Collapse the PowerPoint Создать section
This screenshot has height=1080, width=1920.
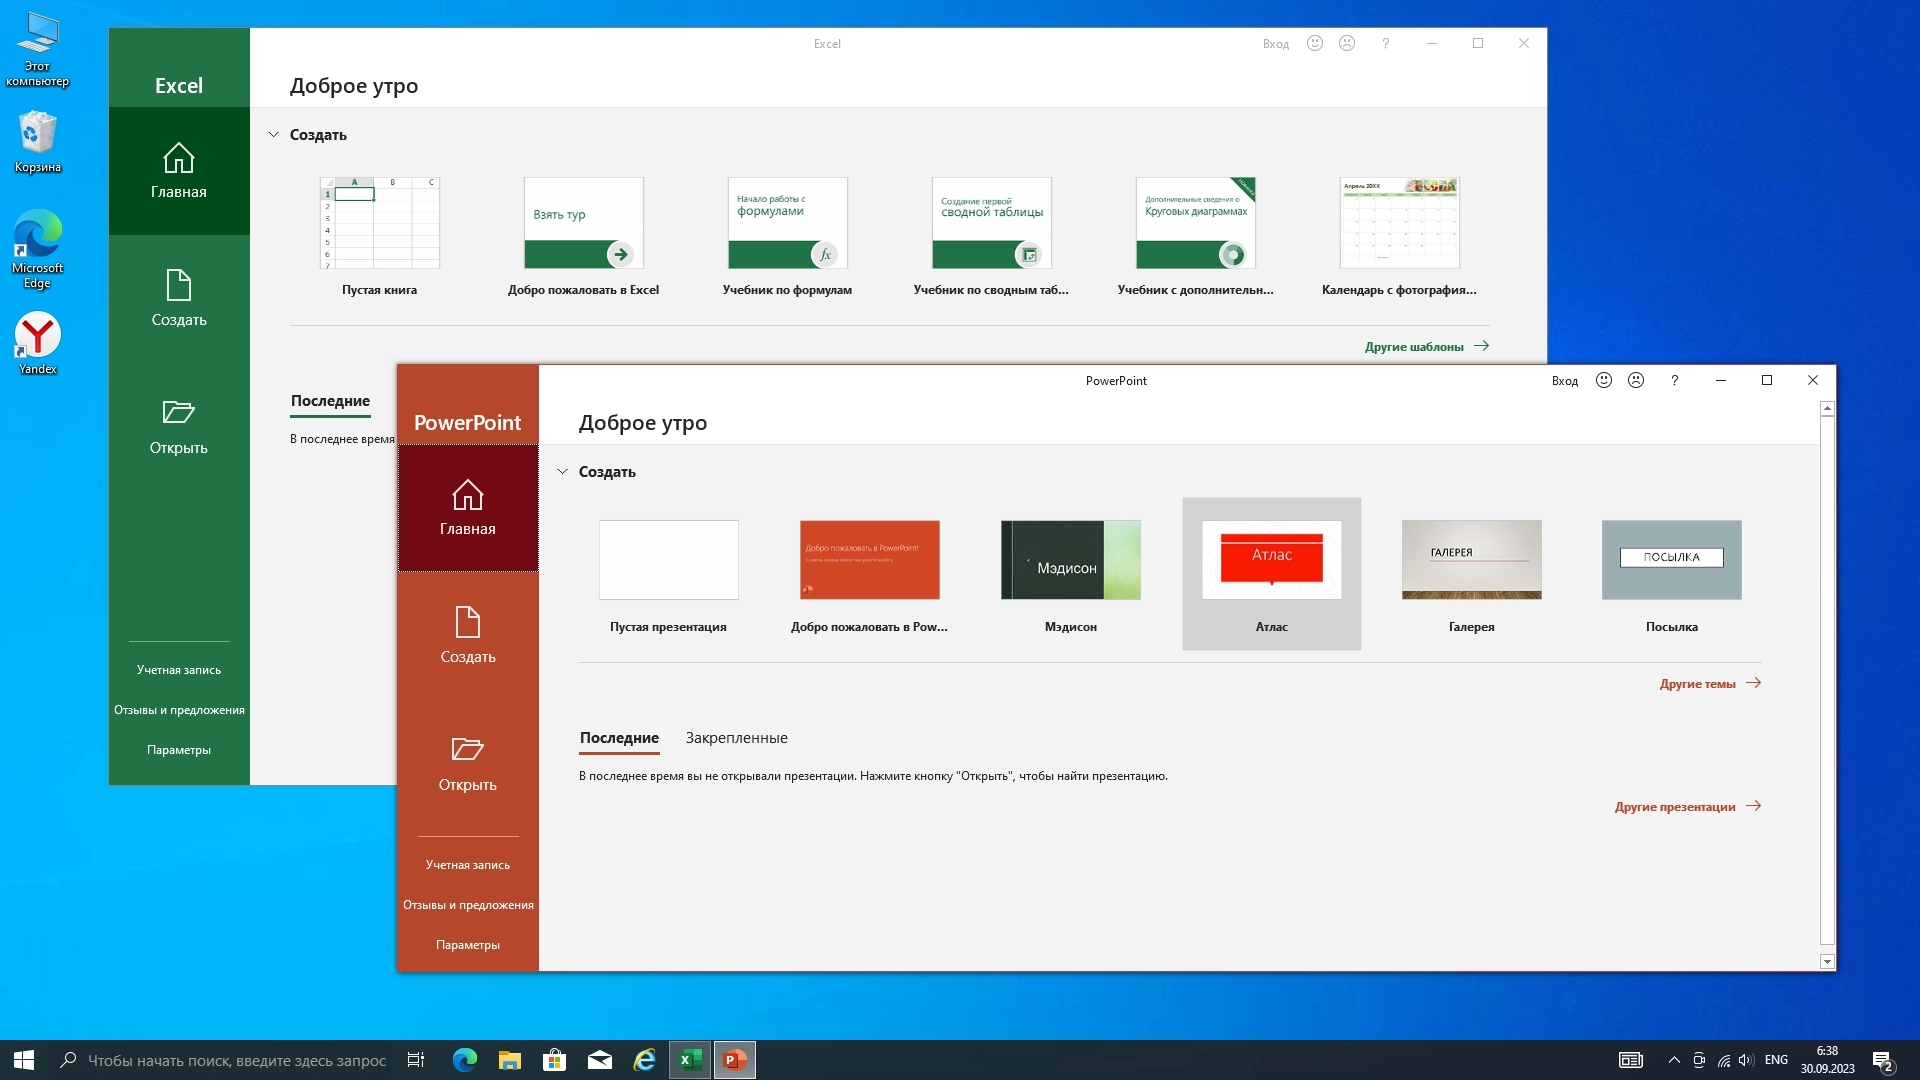point(563,472)
